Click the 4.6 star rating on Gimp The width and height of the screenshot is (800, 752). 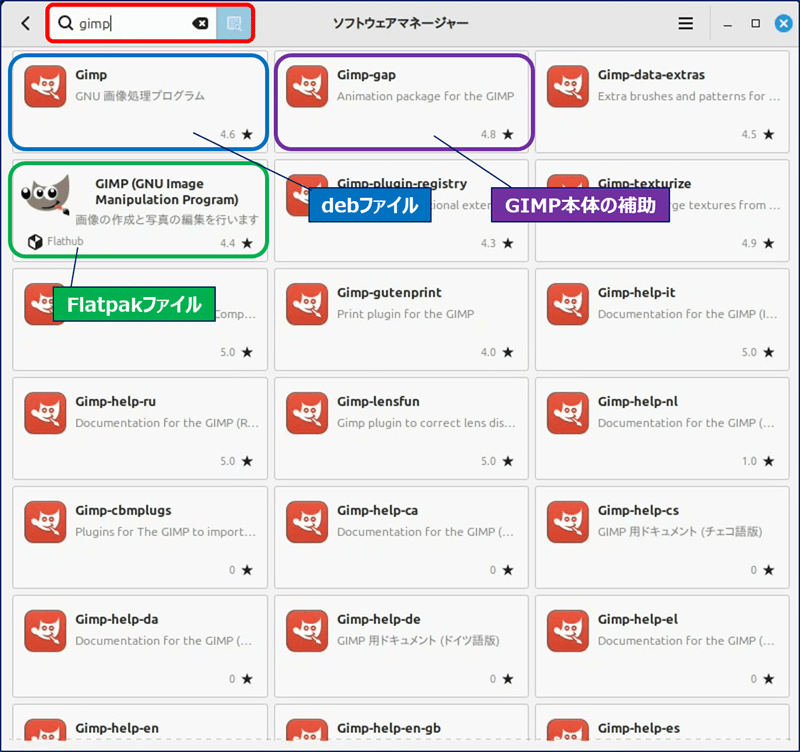(236, 135)
